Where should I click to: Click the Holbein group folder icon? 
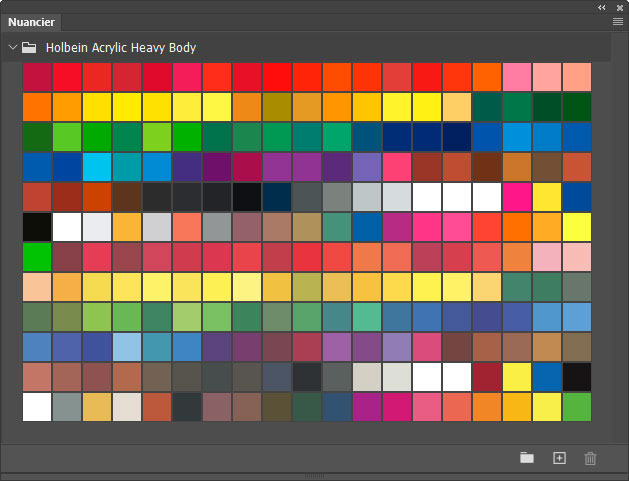pos(30,47)
